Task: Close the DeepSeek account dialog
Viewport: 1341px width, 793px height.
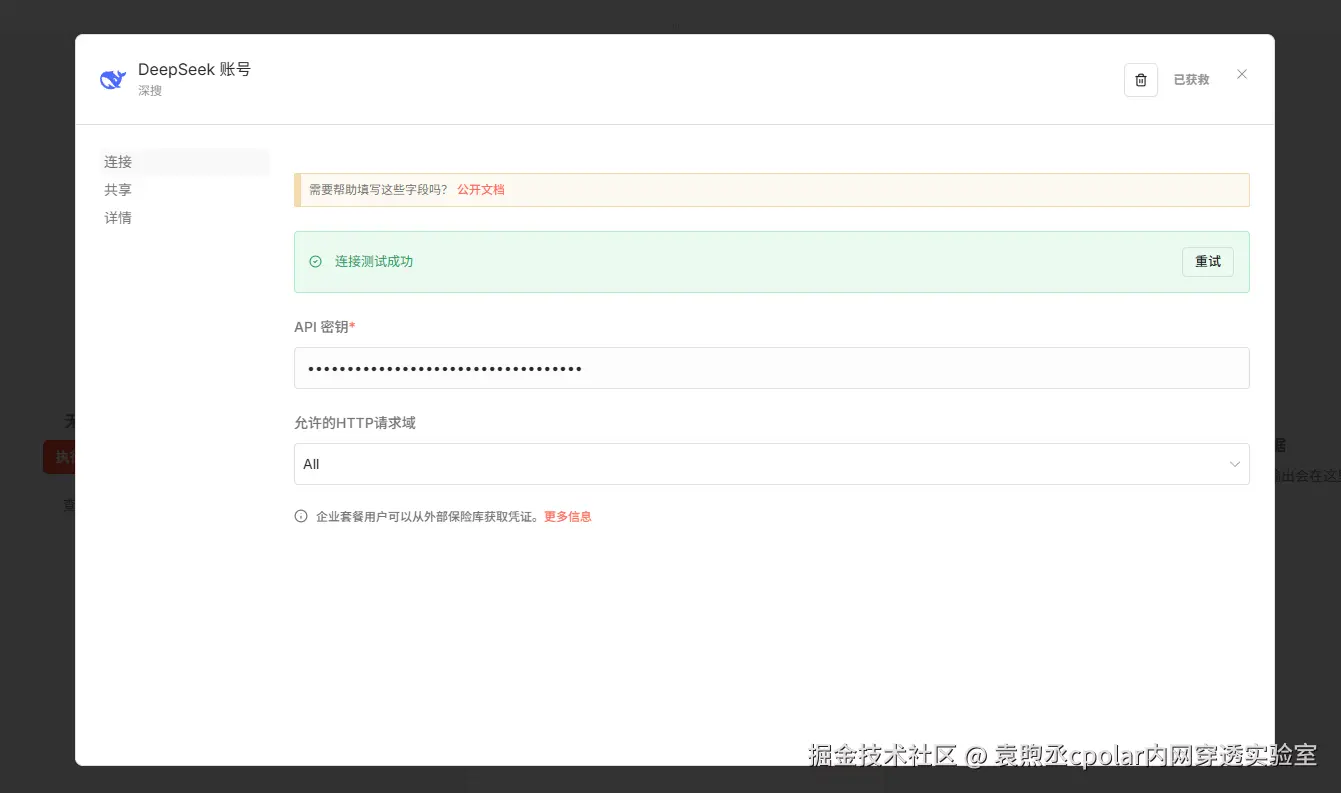Action: pos(1242,74)
